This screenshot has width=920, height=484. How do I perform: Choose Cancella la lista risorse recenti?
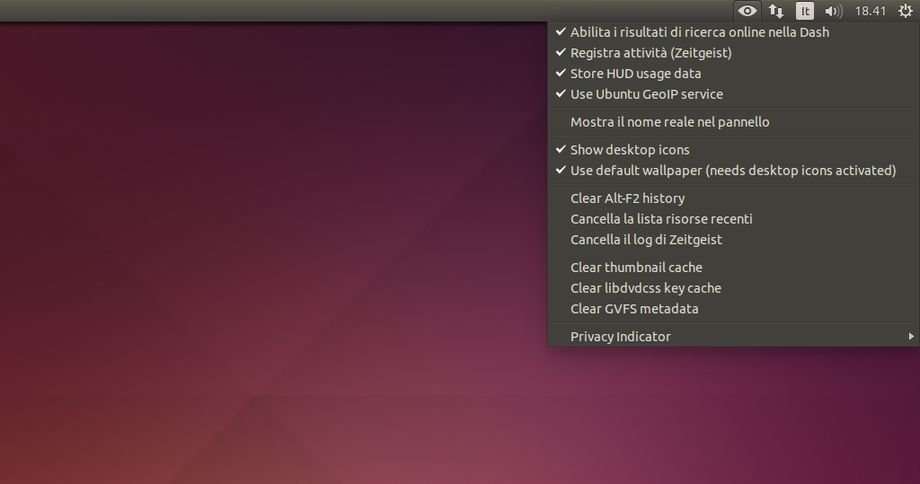pos(661,219)
